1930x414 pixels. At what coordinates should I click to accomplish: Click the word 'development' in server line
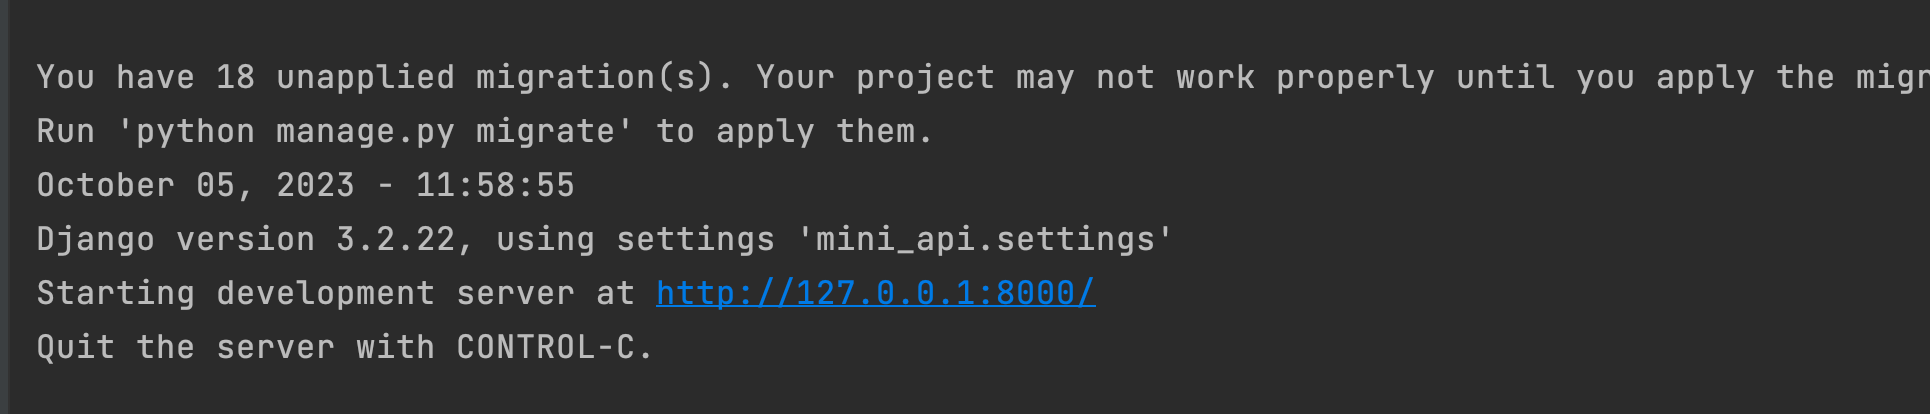pyautogui.click(x=325, y=293)
